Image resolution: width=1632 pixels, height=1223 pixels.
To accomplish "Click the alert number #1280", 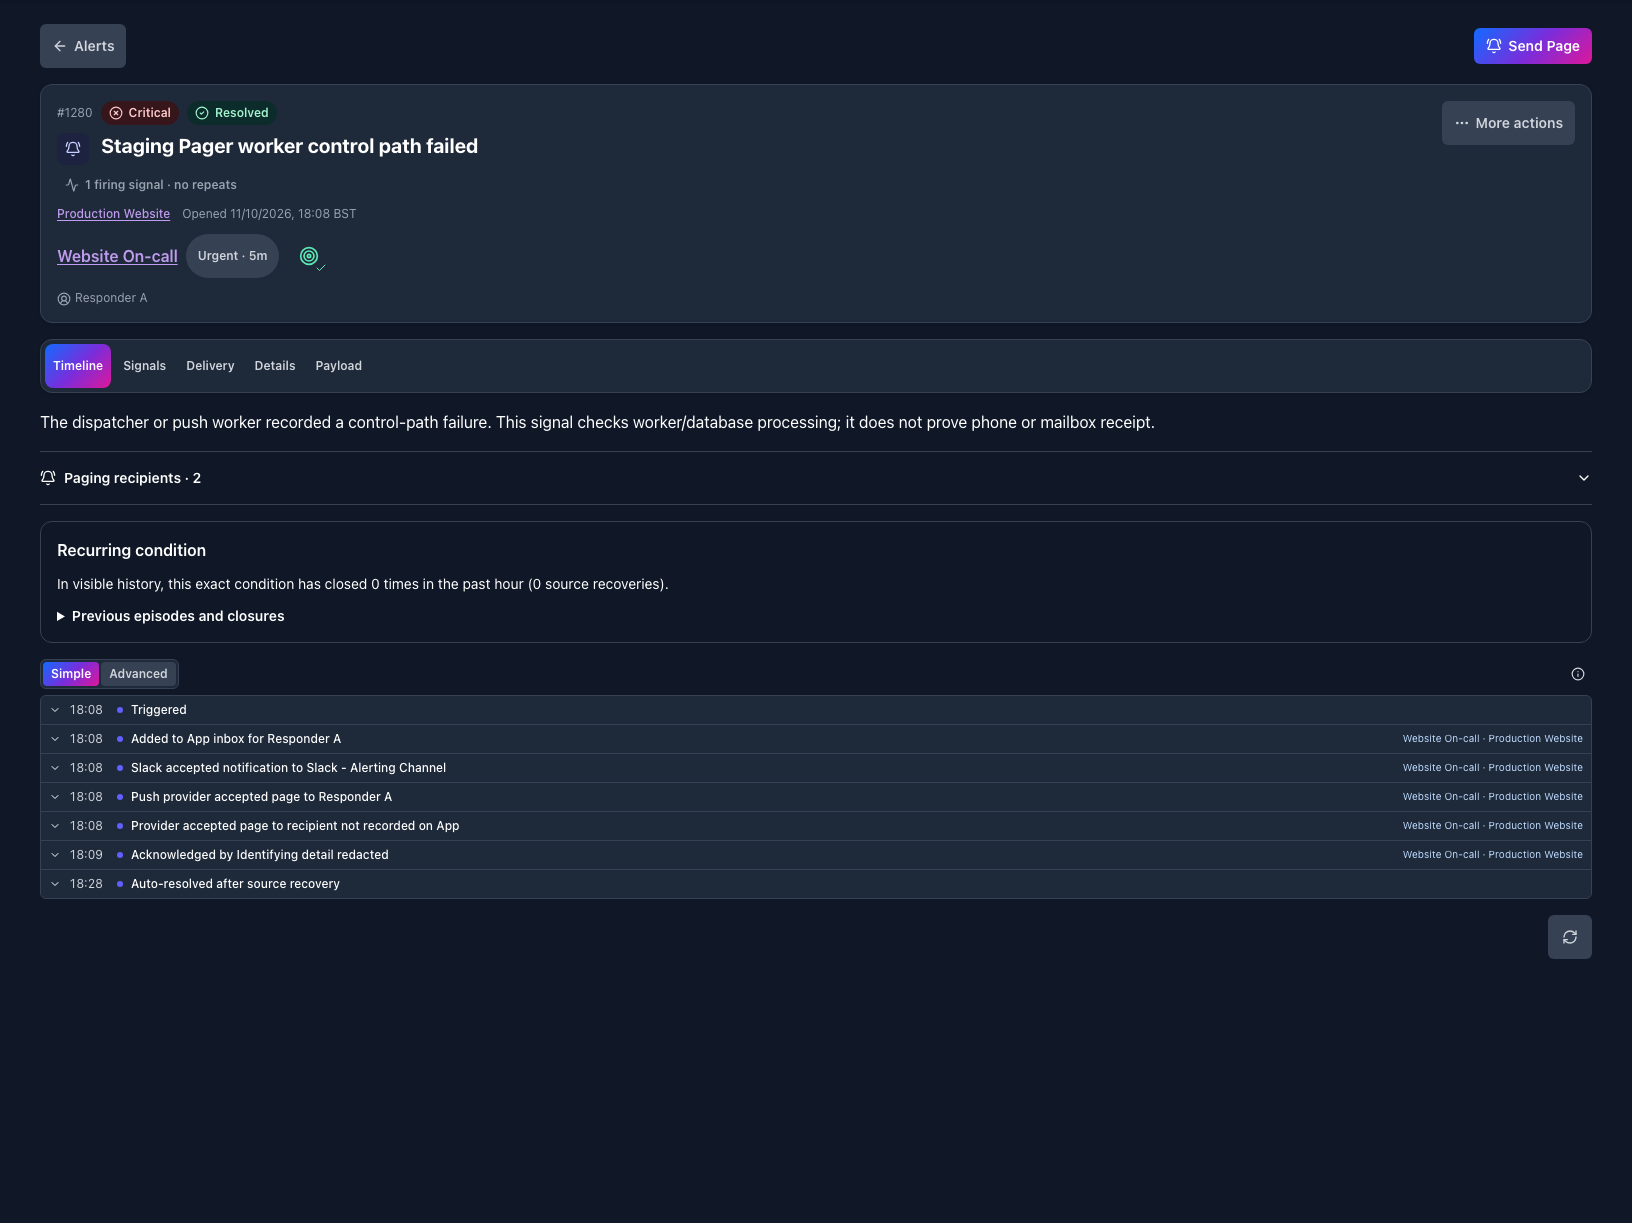I will point(75,113).
